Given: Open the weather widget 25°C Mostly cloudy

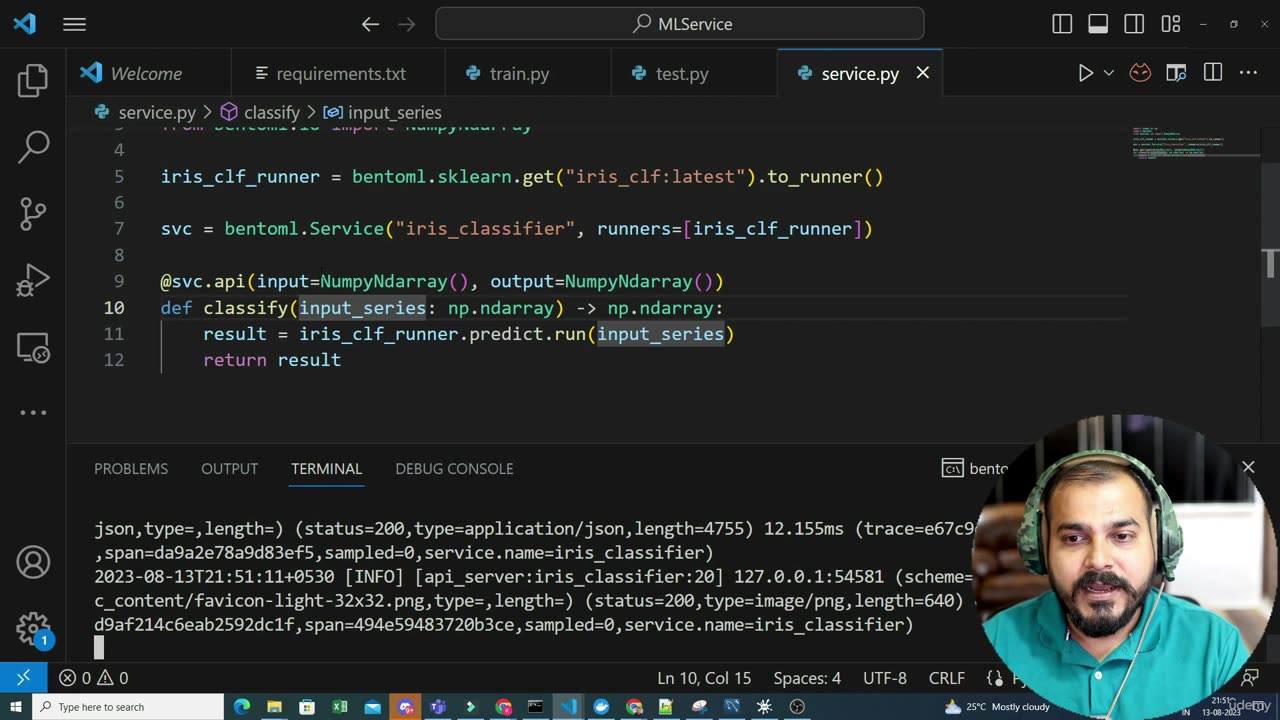Looking at the screenshot, I should 997,707.
